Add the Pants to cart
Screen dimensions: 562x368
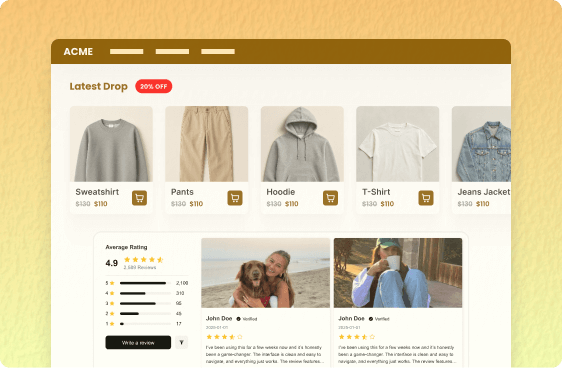(235, 198)
